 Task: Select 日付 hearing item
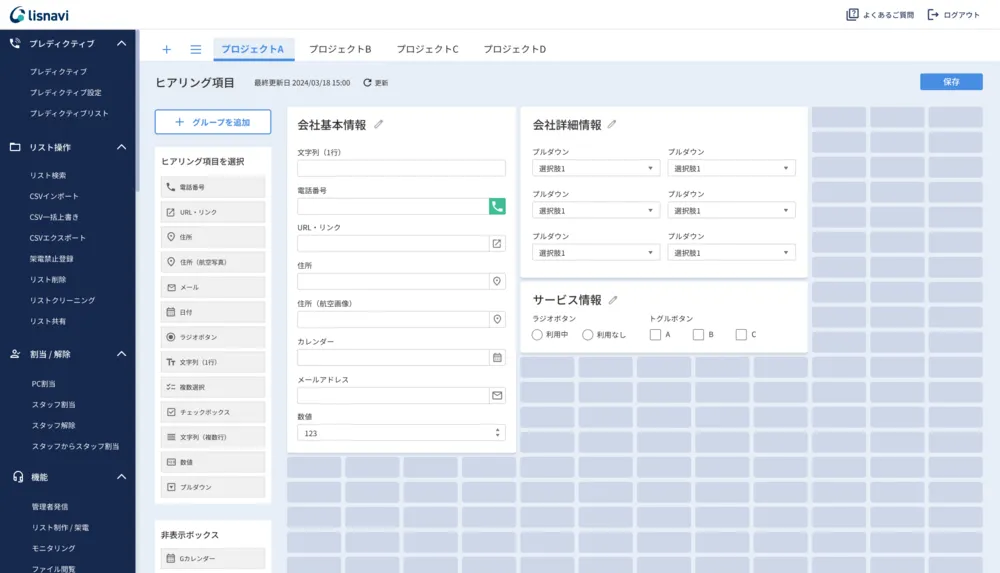213,312
